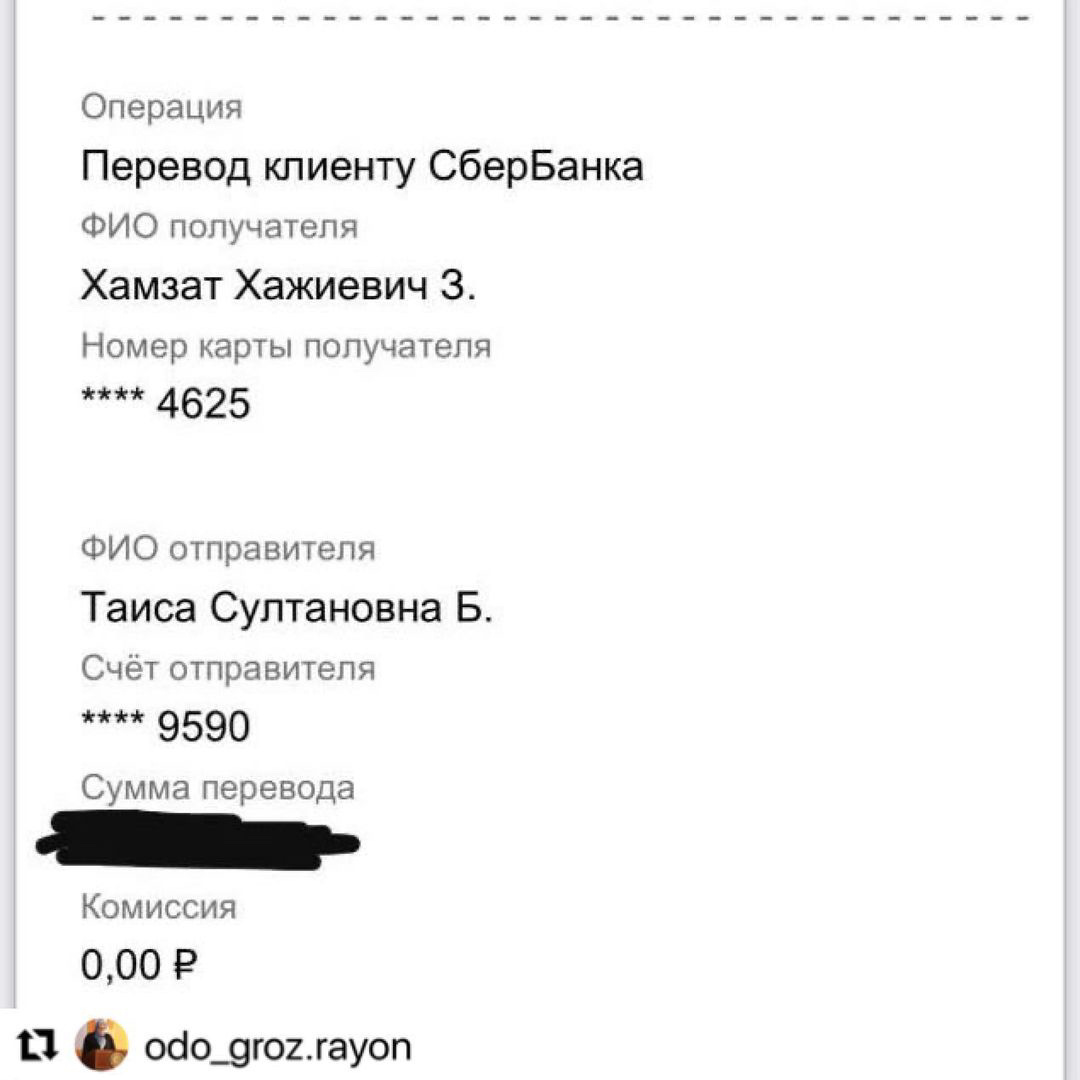Open the odo_groz.rayon profile avatar

[102, 1046]
